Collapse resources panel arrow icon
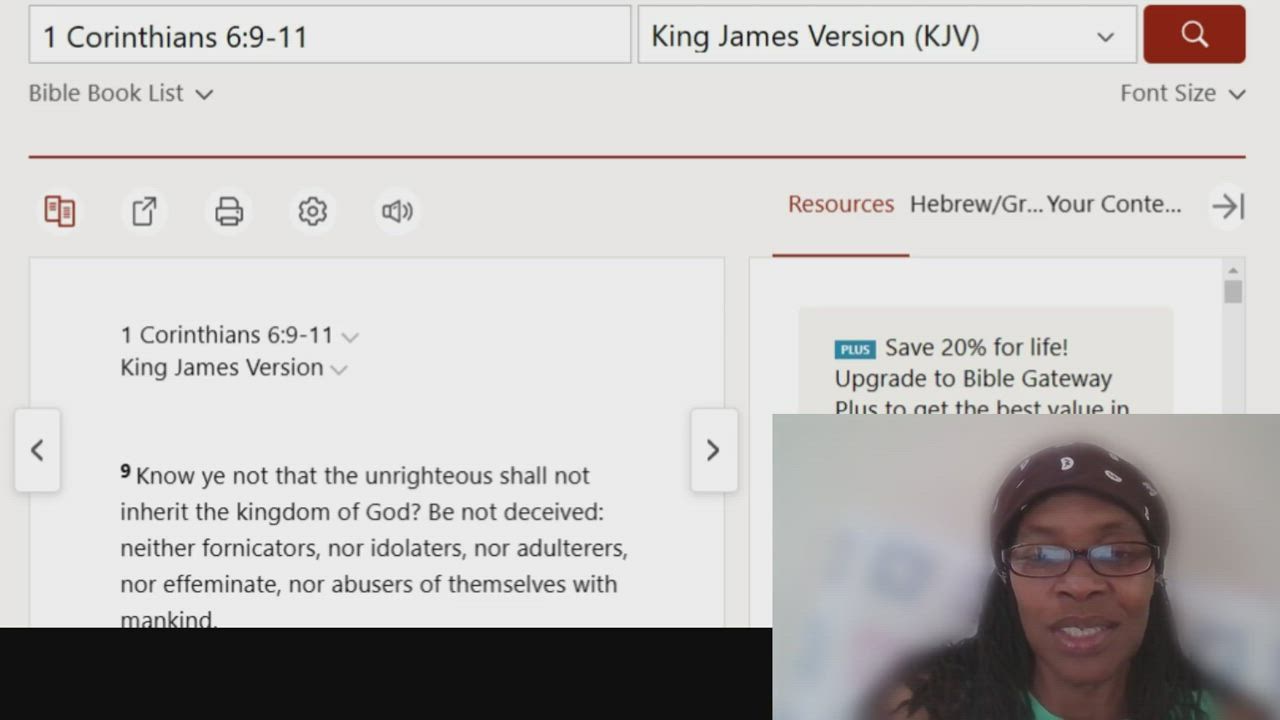The image size is (1280, 720). pos(1227,207)
